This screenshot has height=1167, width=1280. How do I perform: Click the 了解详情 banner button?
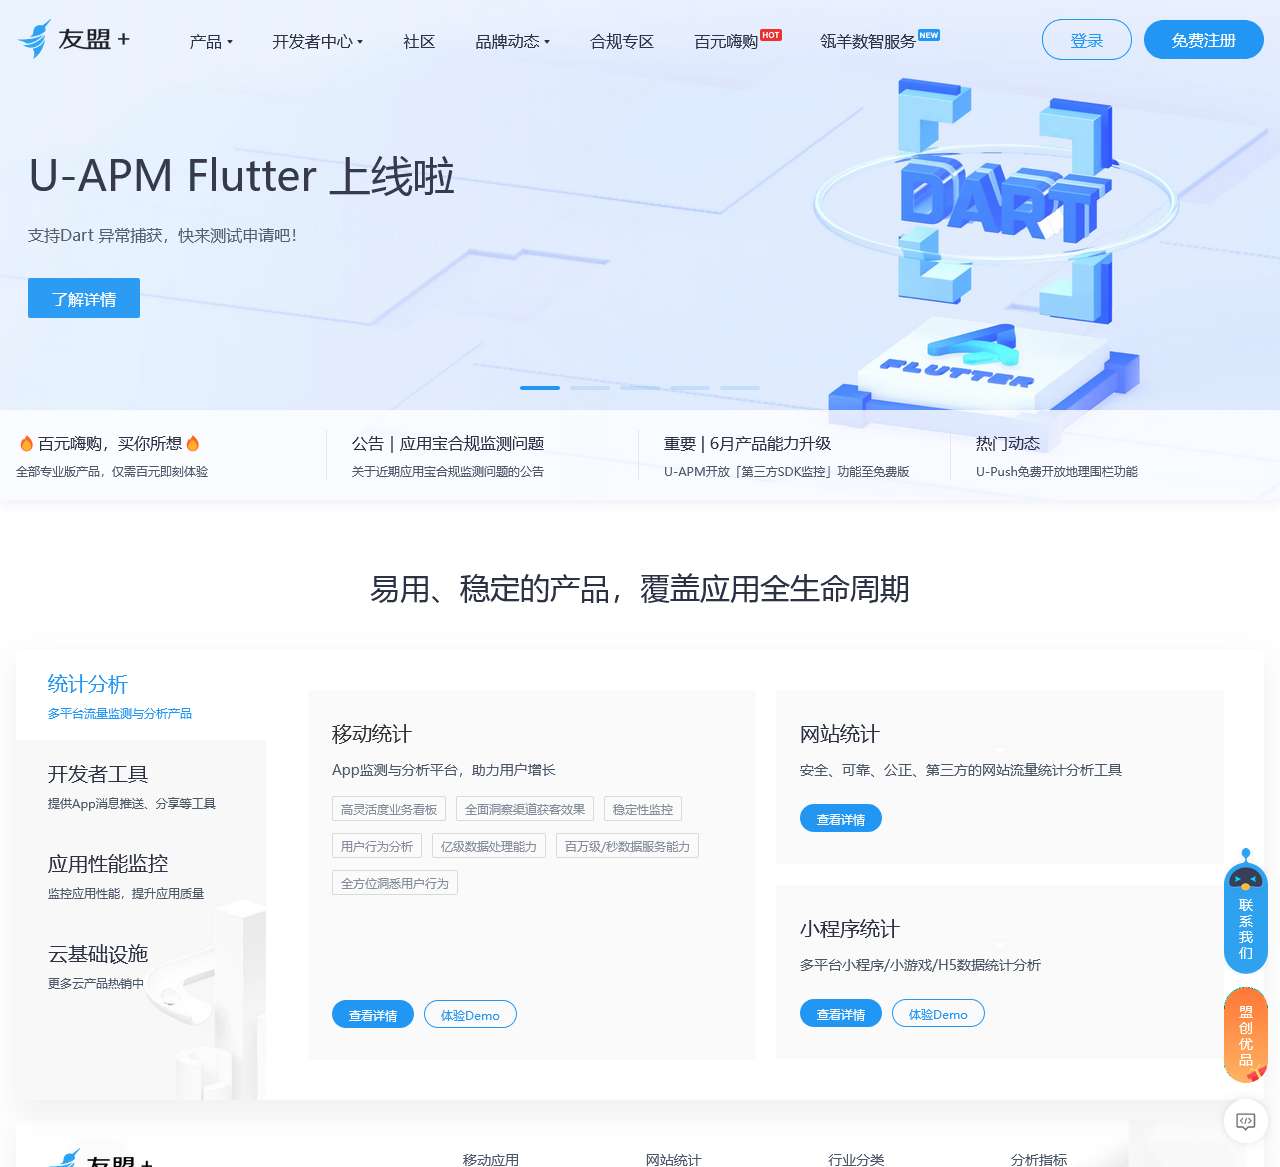point(84,298)
